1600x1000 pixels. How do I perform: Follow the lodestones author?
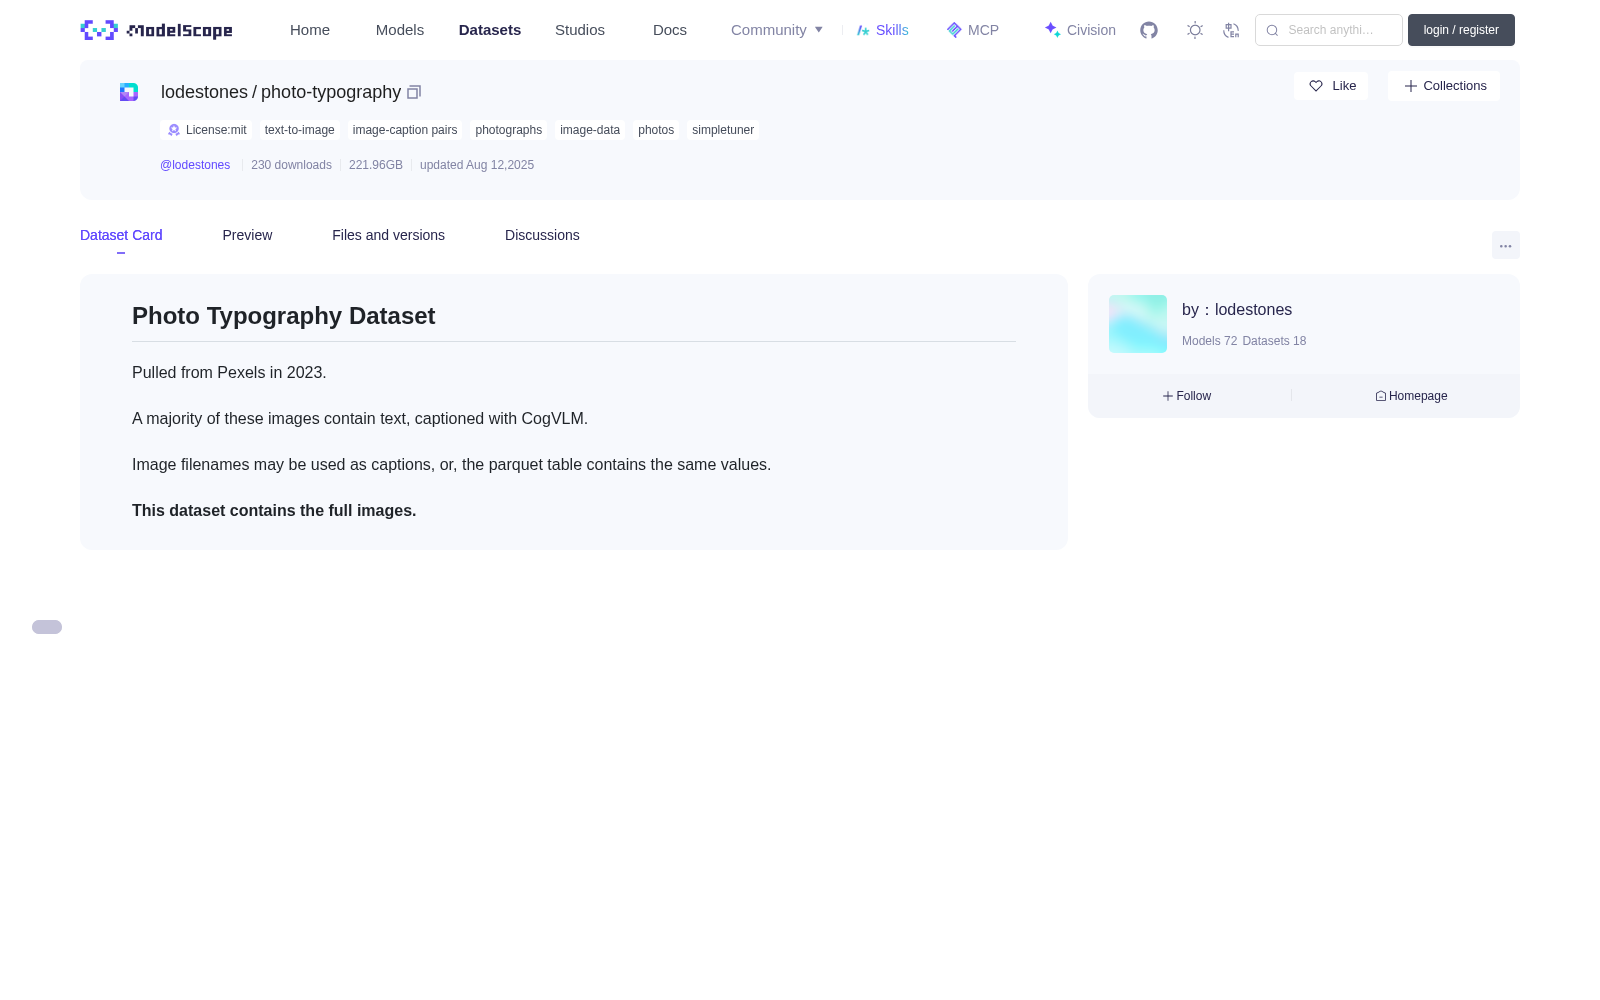1187,396
